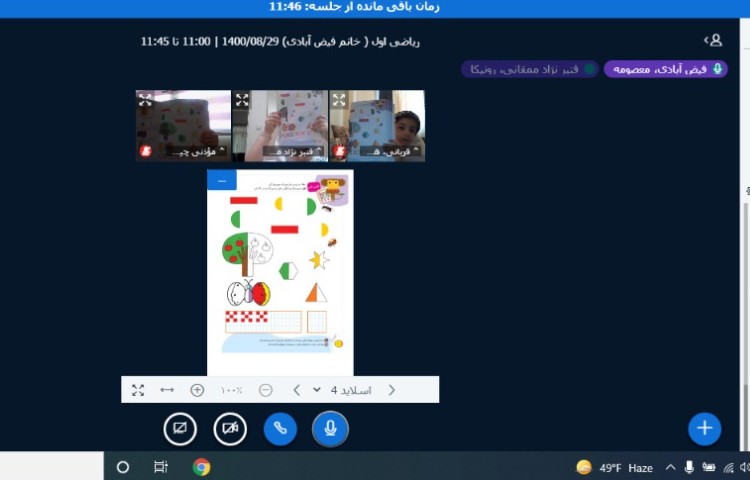The image size is (750, 480).
Task: Click the shared slide 4 image
Action: click(280, 273)
